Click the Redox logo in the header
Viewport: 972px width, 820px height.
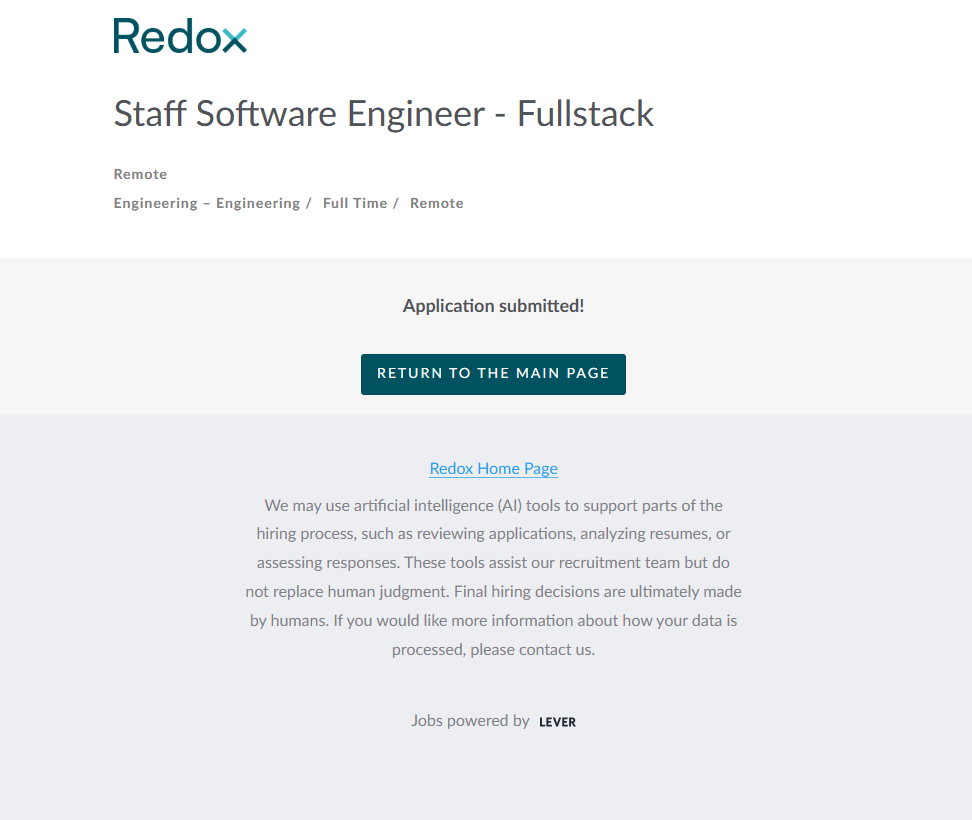coord(179,36)
